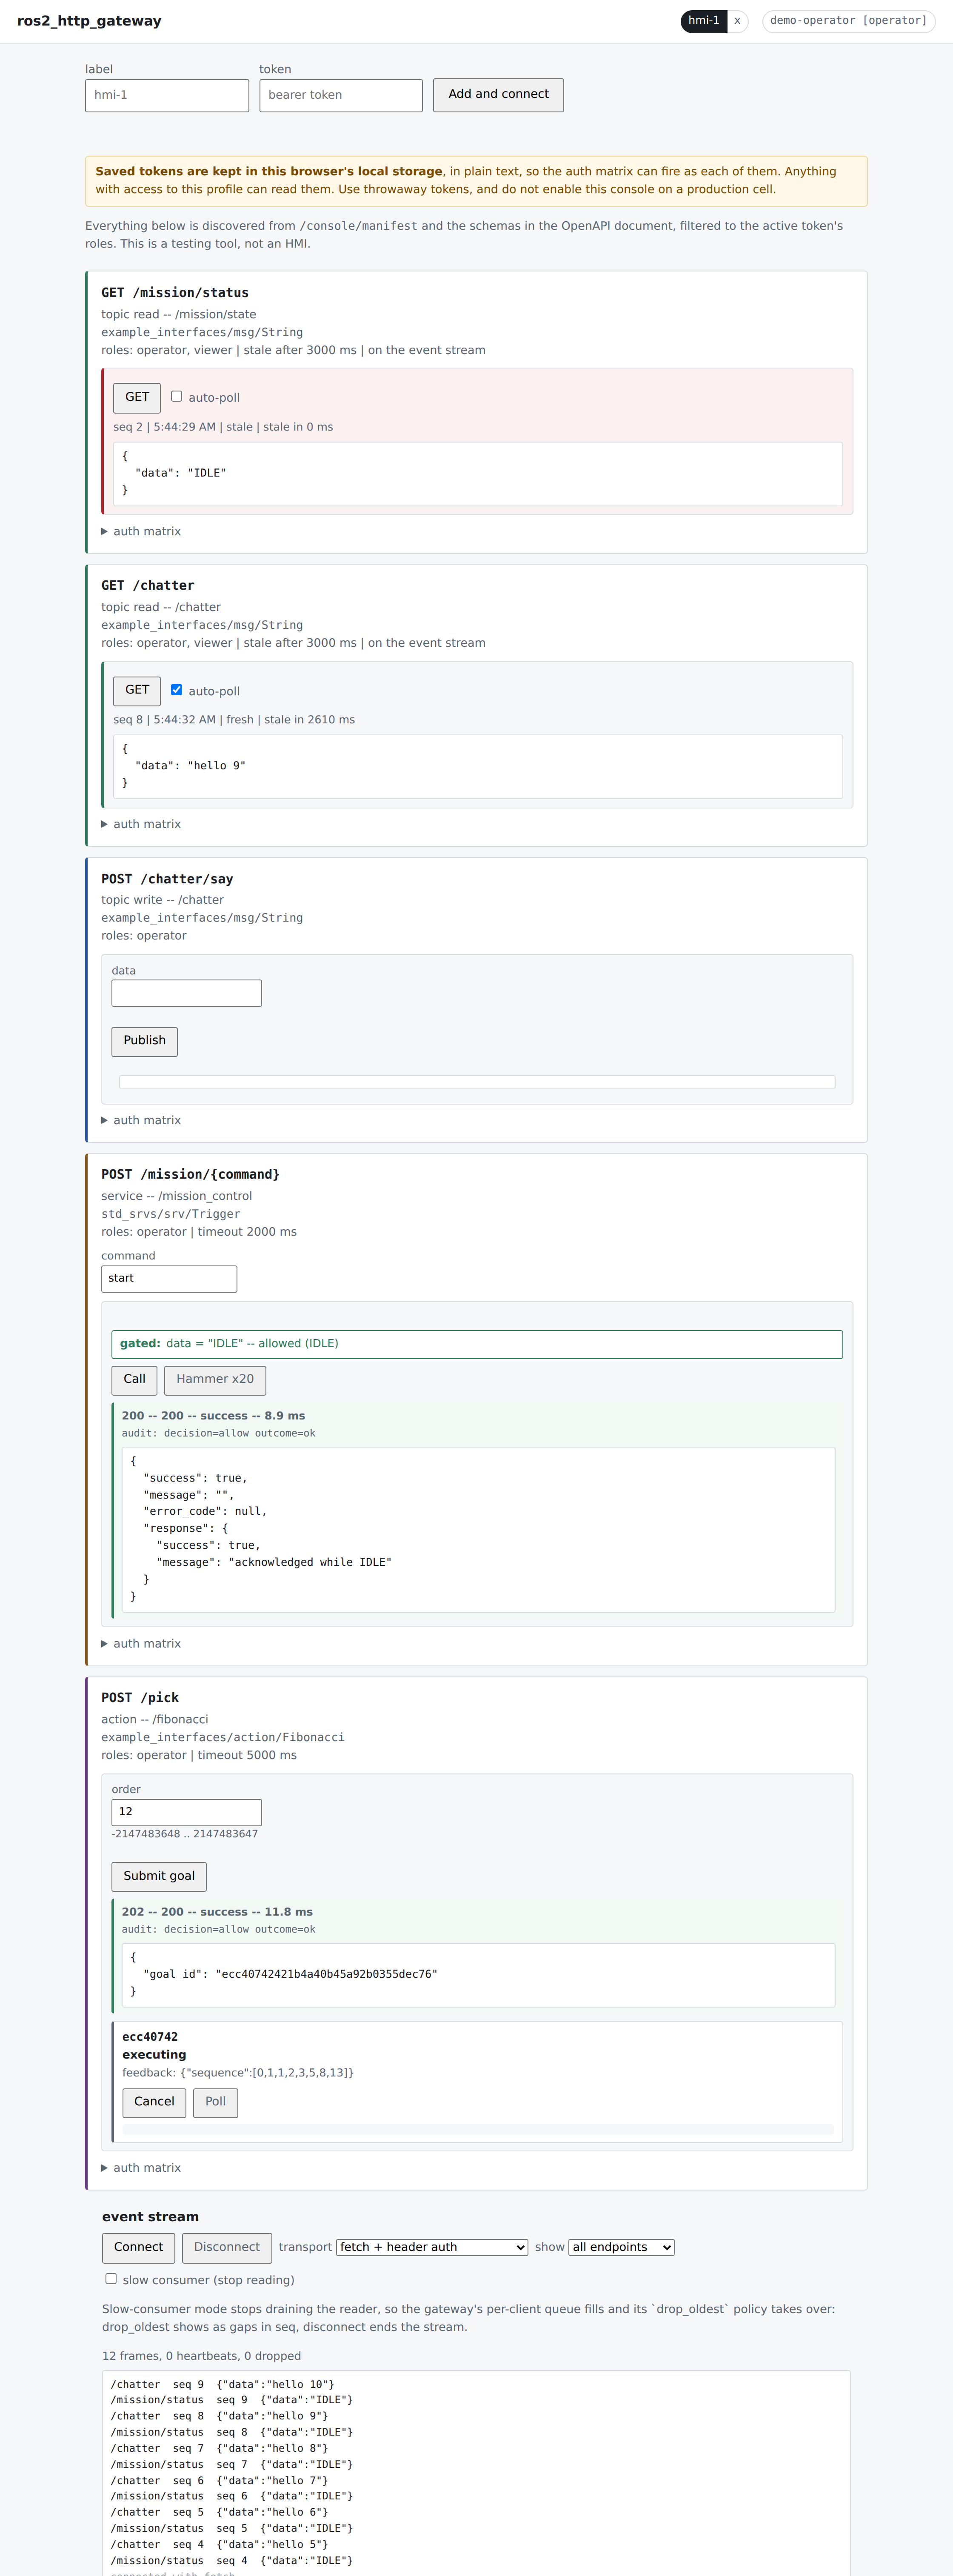Viewport: 953px width, 2576px height.
Task: Open the show endpoints dropdown
Action: click(x=621, y=2248)
